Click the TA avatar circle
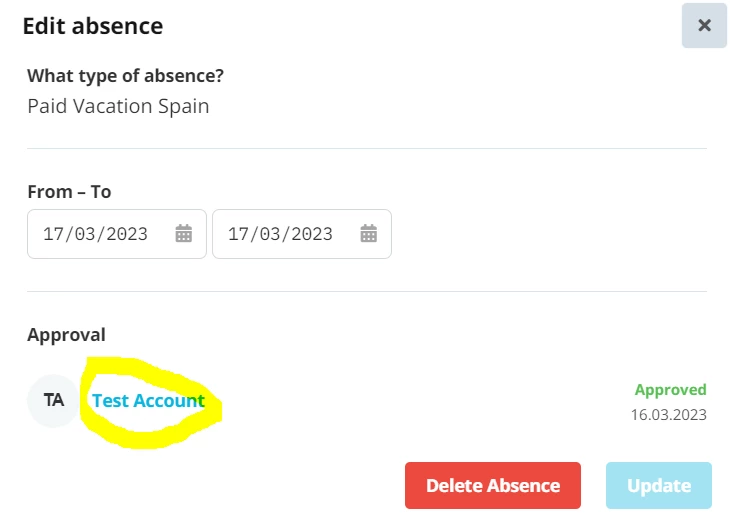730x522 pixels. coord(54,400)
